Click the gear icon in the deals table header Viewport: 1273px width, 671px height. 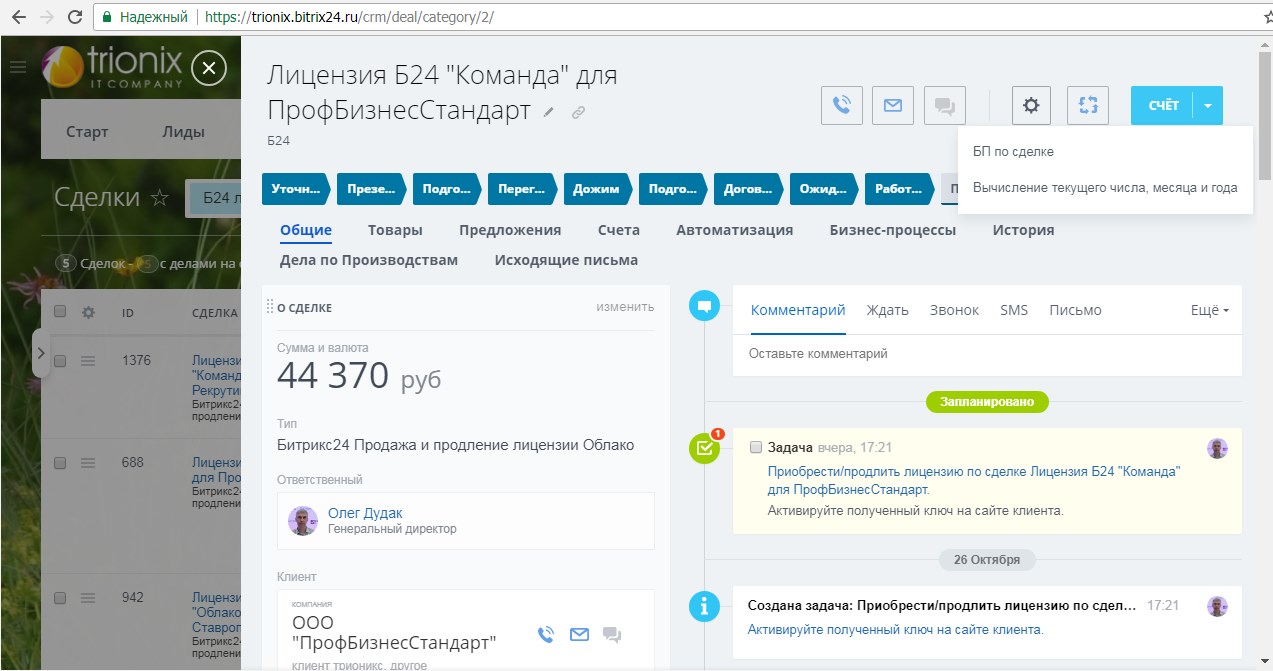coord(88,312)
